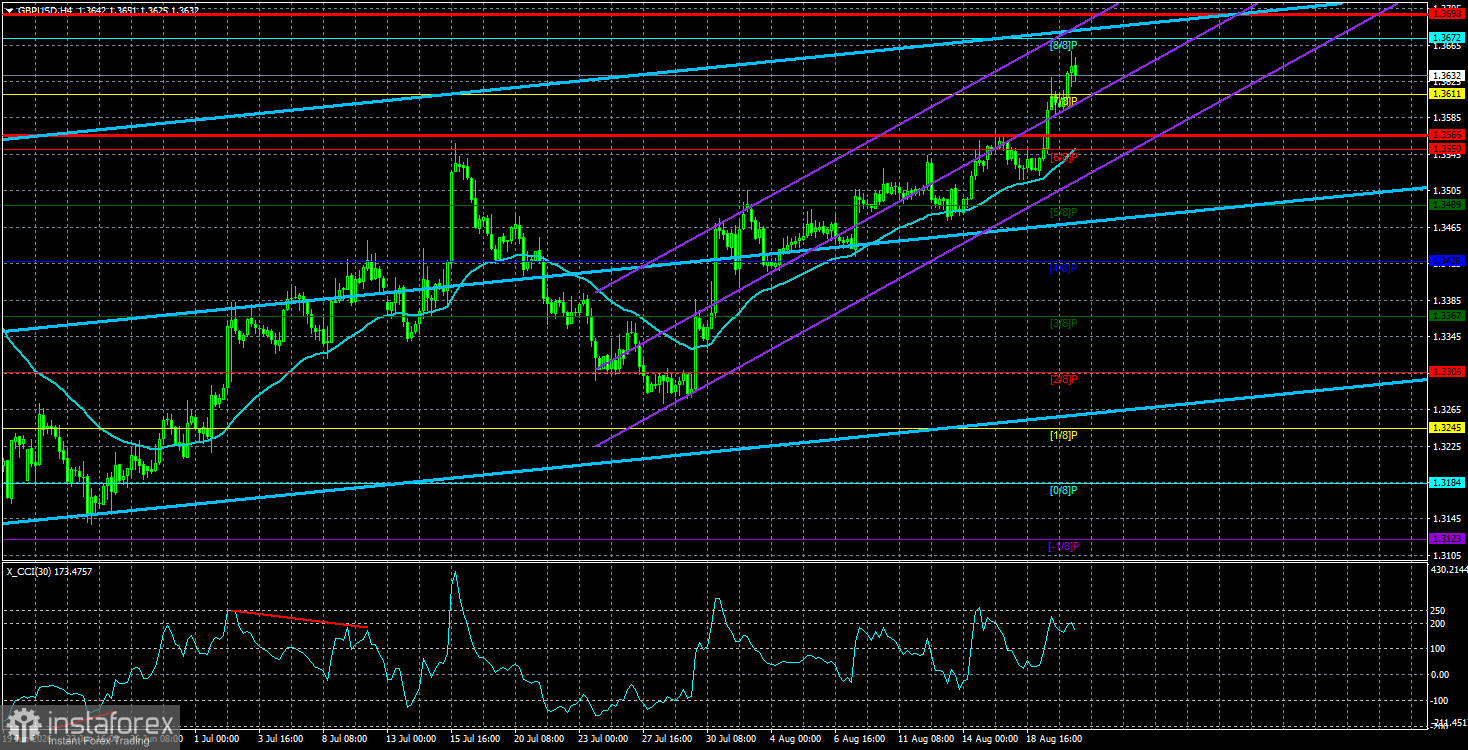Select the 1.3245 yellow price level tag
The width and height of the screenshot is (1468, 750).
[x=1447, y=428]
